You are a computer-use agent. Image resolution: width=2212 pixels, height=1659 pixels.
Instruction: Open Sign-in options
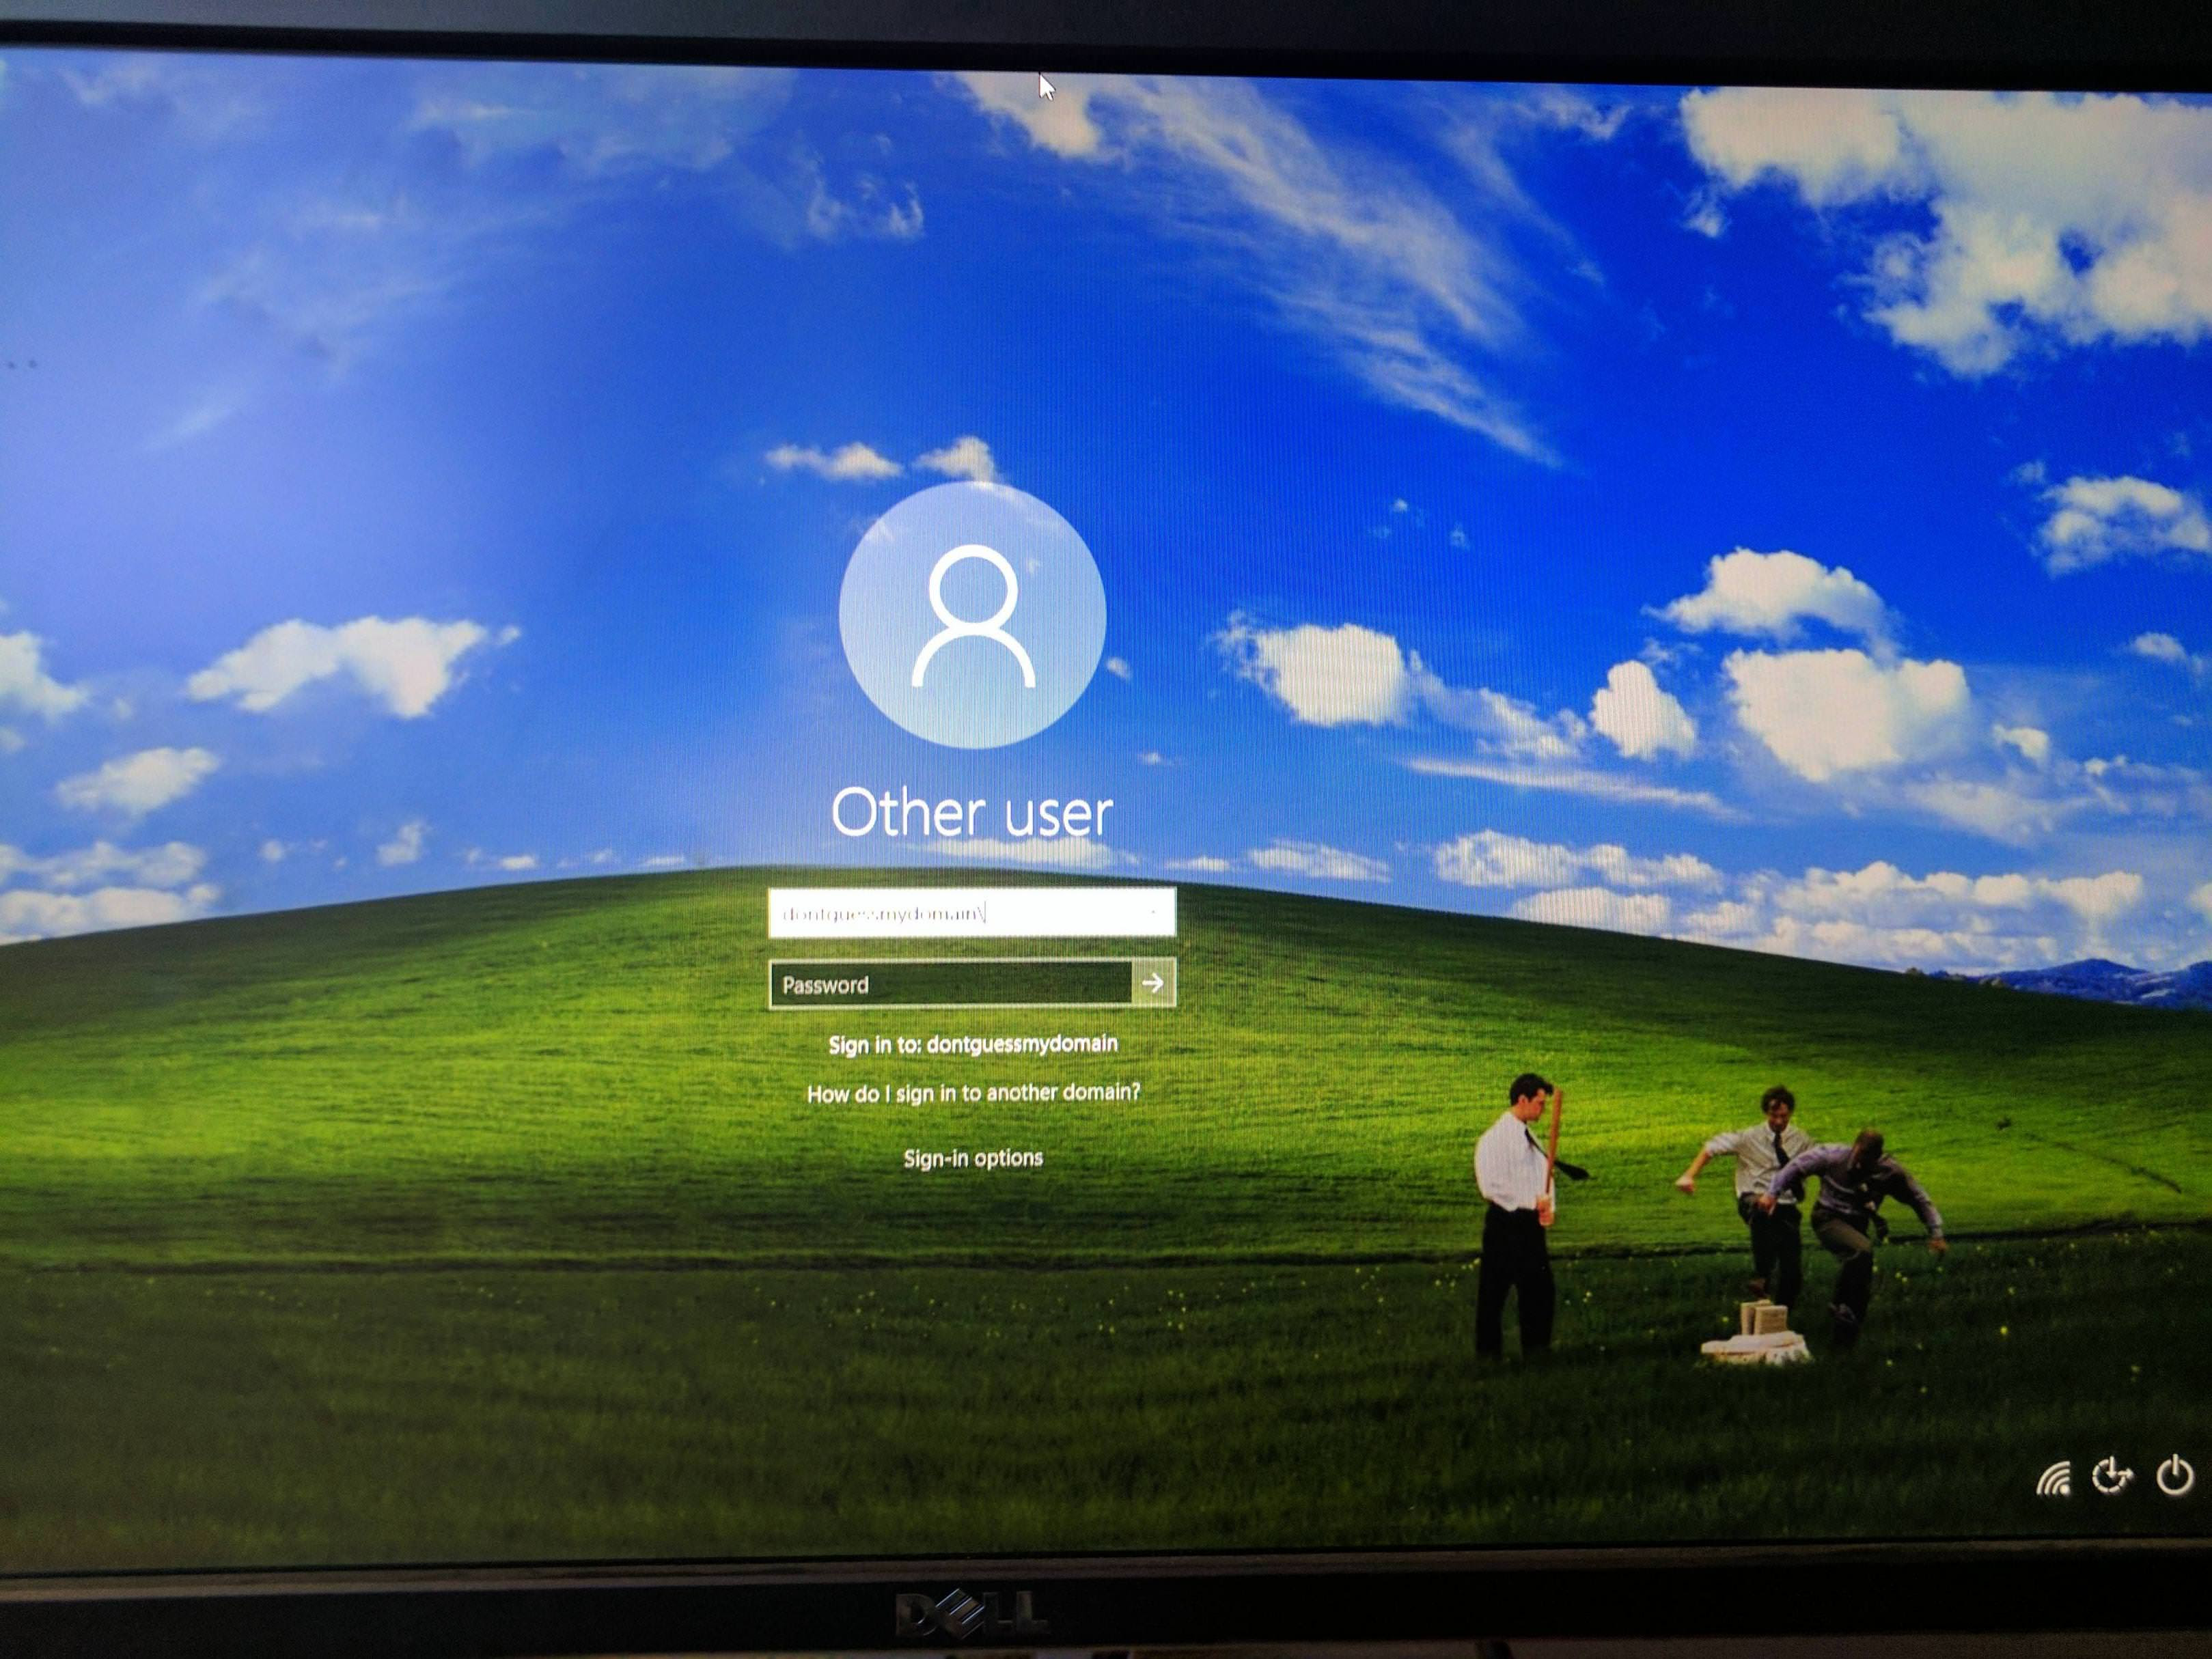point(973,1158)
